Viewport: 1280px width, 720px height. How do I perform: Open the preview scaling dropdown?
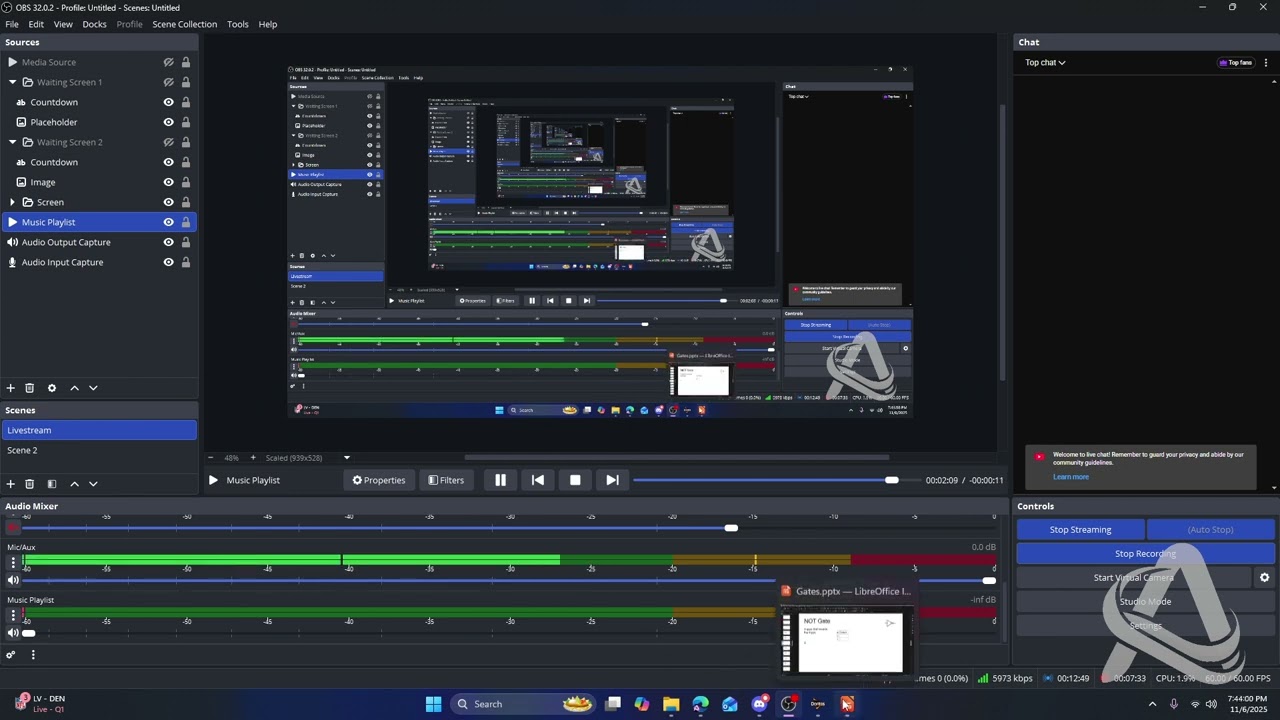click(x=347, y=458)
